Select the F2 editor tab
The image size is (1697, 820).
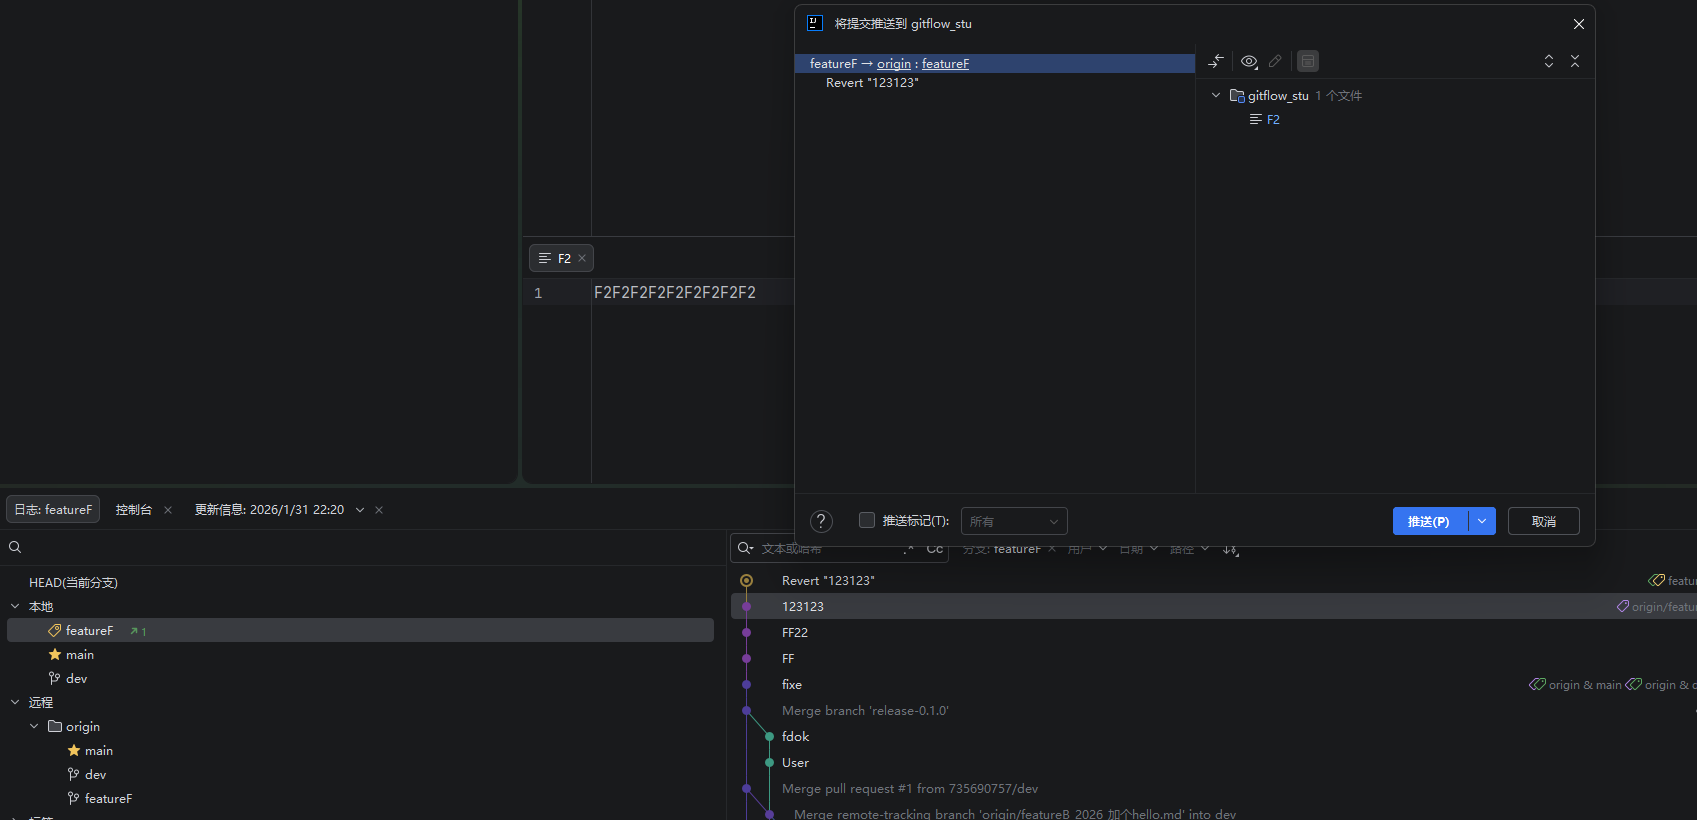click(x=562, y=258)
